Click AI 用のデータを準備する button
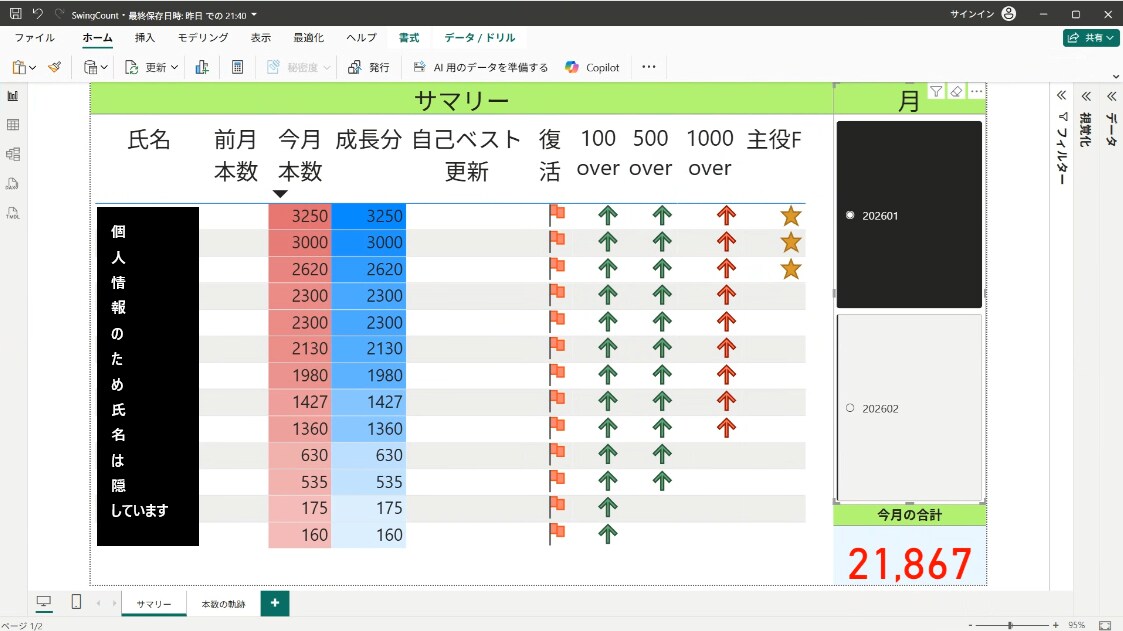Image resolution: width=1123 pixels, height=631 pixels. point(481,67)
